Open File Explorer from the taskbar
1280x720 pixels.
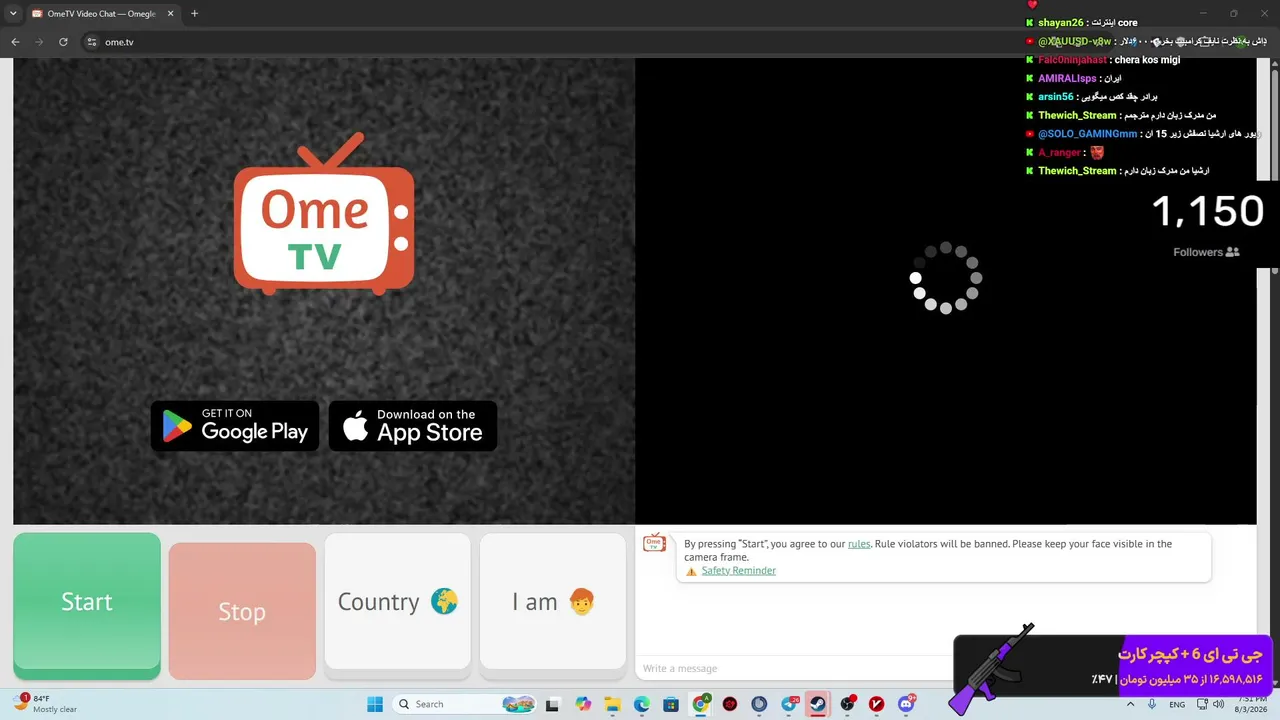click(x=612, y=705)
